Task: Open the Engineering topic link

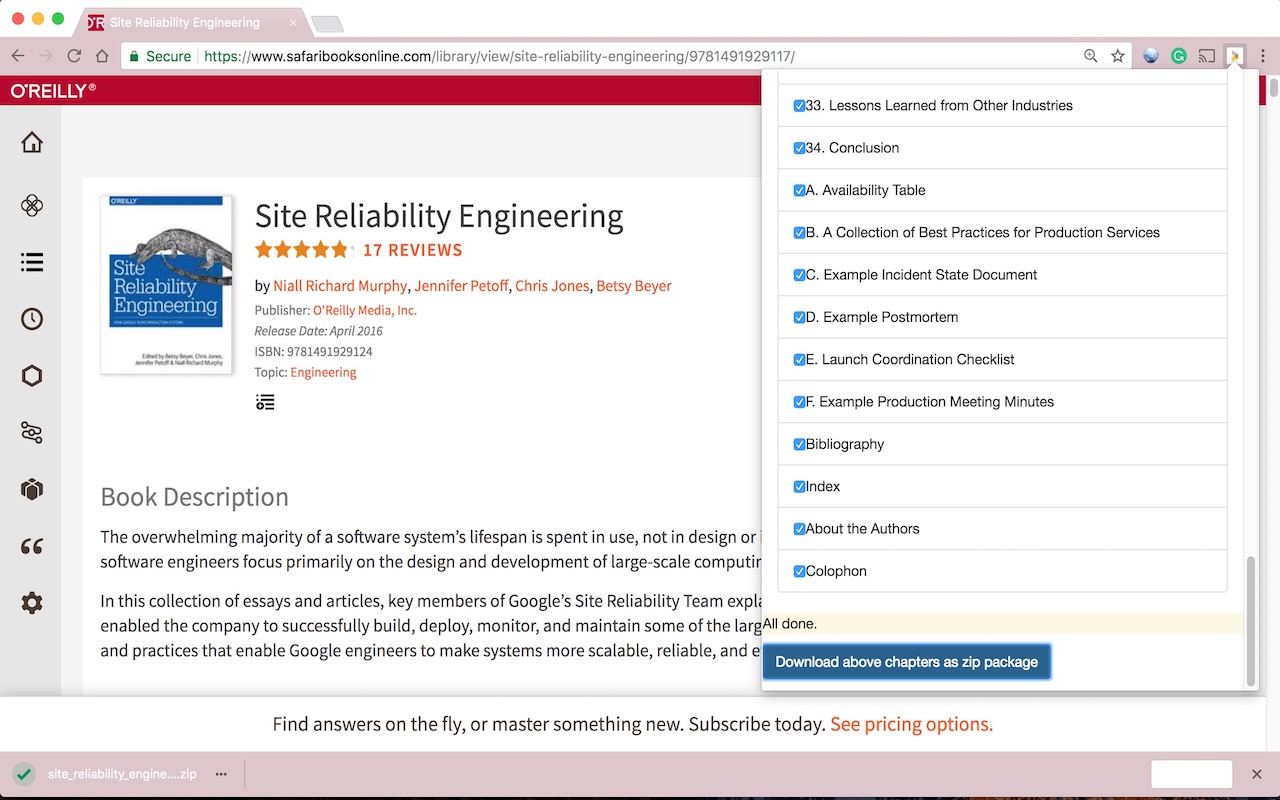Action: point(323,372)
